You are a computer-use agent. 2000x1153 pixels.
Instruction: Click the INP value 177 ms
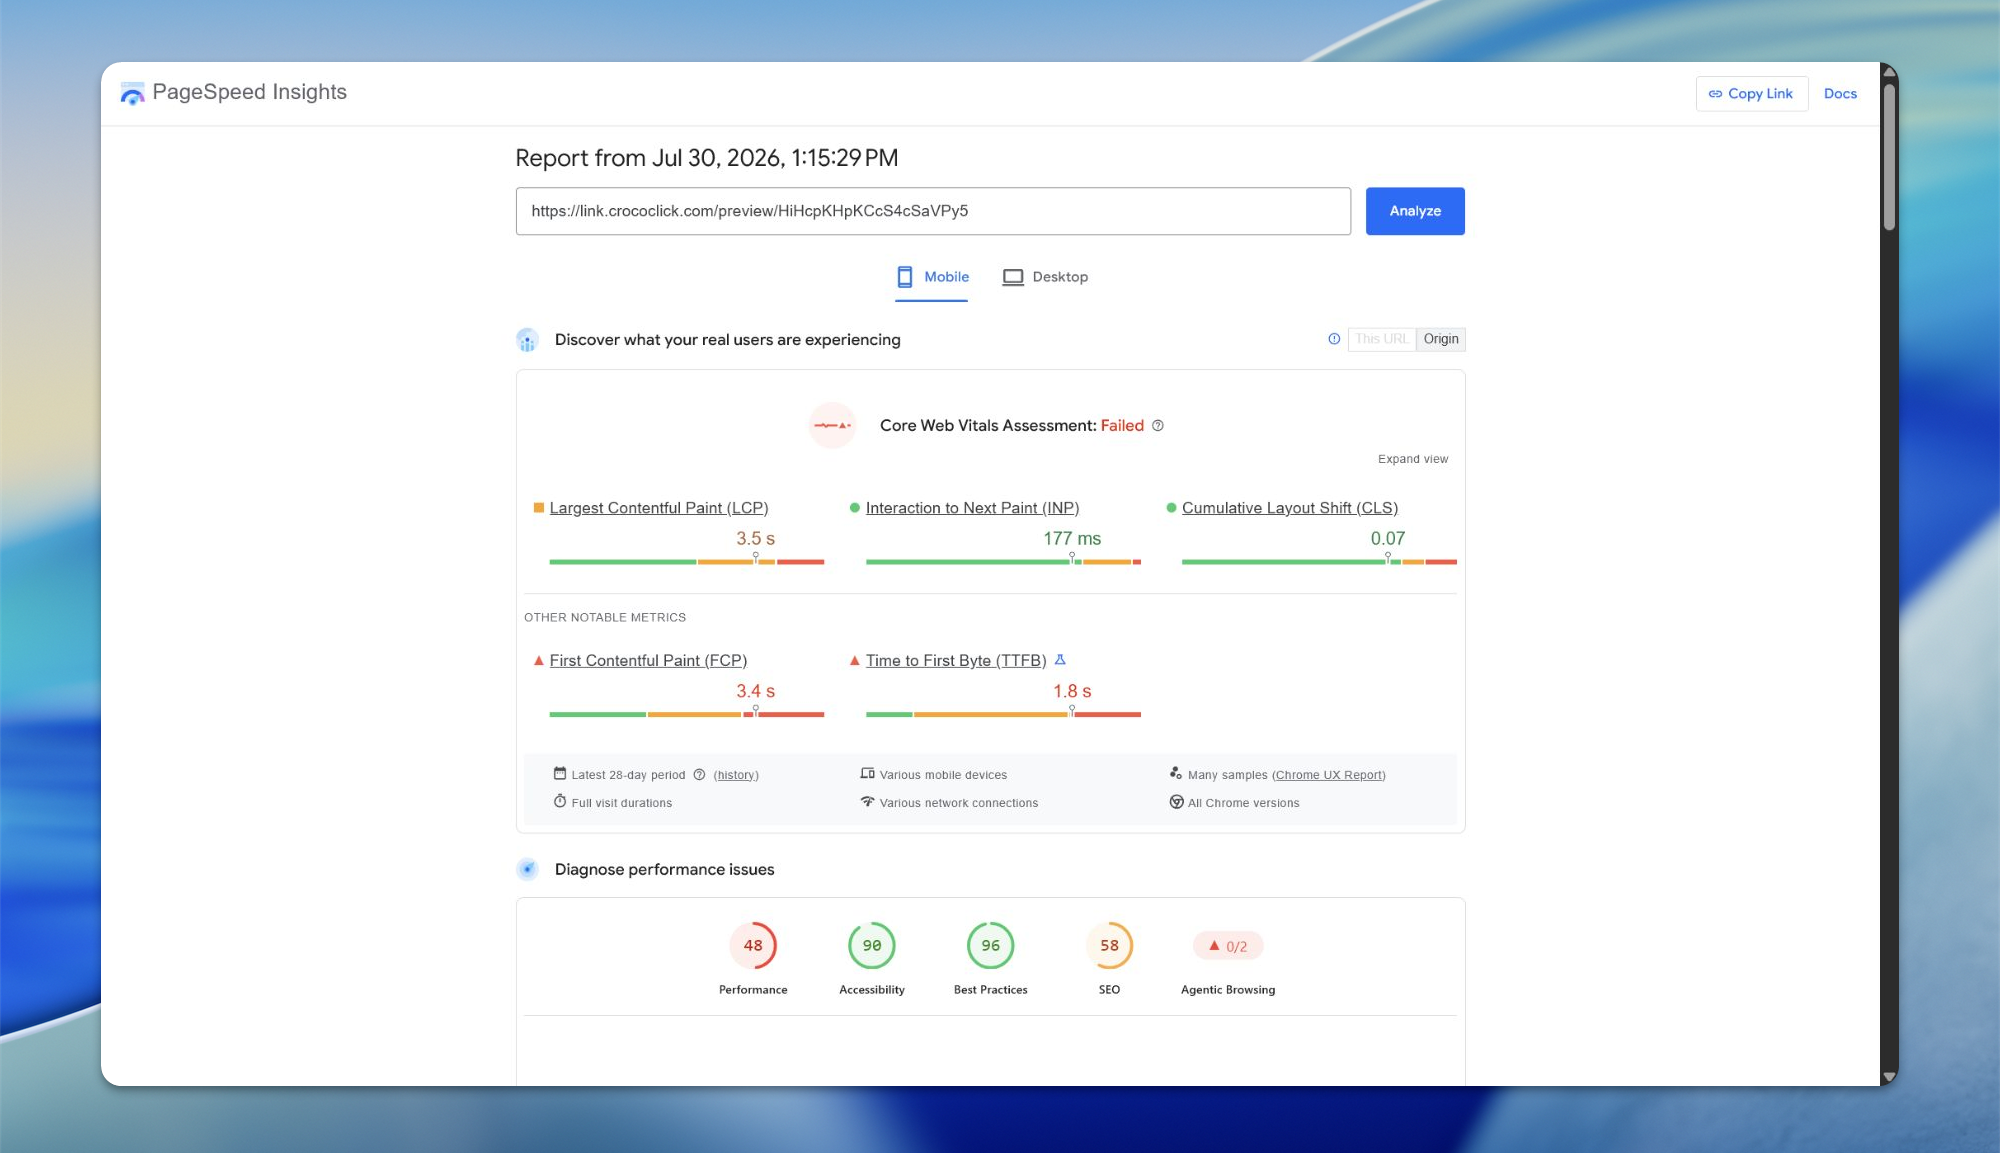click(x=1072, y=539)
